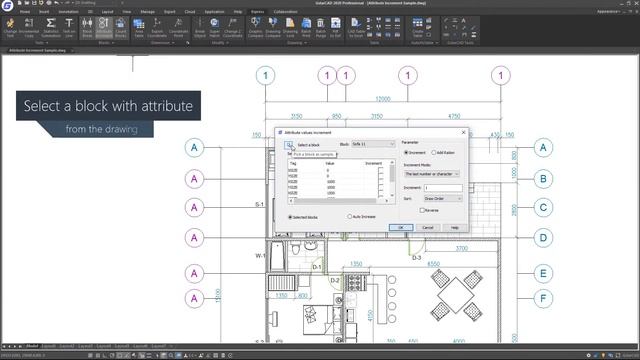Activate the Break Object tool
The image size is (640, 360).
point(200,27)
